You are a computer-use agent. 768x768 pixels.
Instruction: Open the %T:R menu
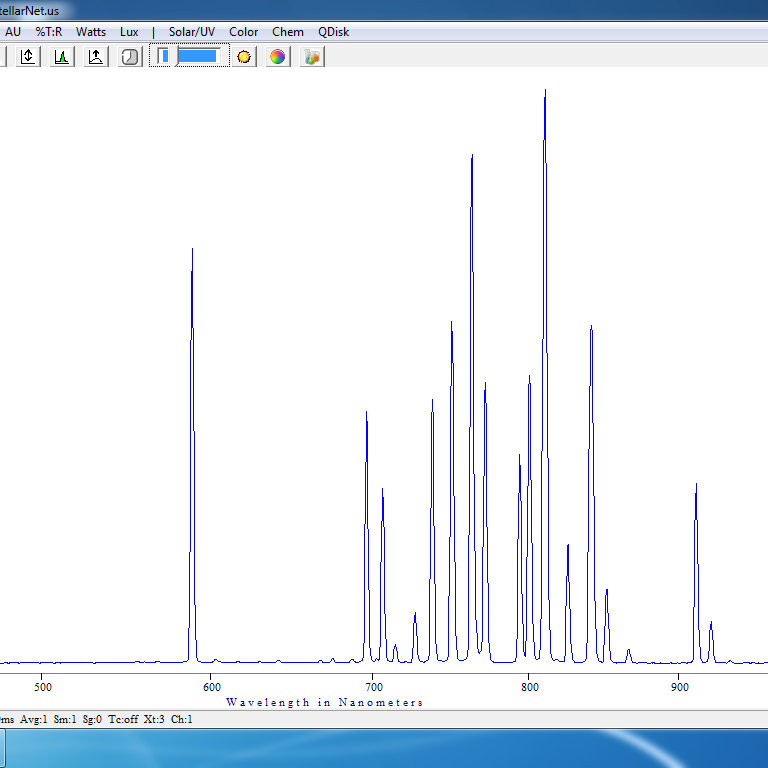coord(48,32)
